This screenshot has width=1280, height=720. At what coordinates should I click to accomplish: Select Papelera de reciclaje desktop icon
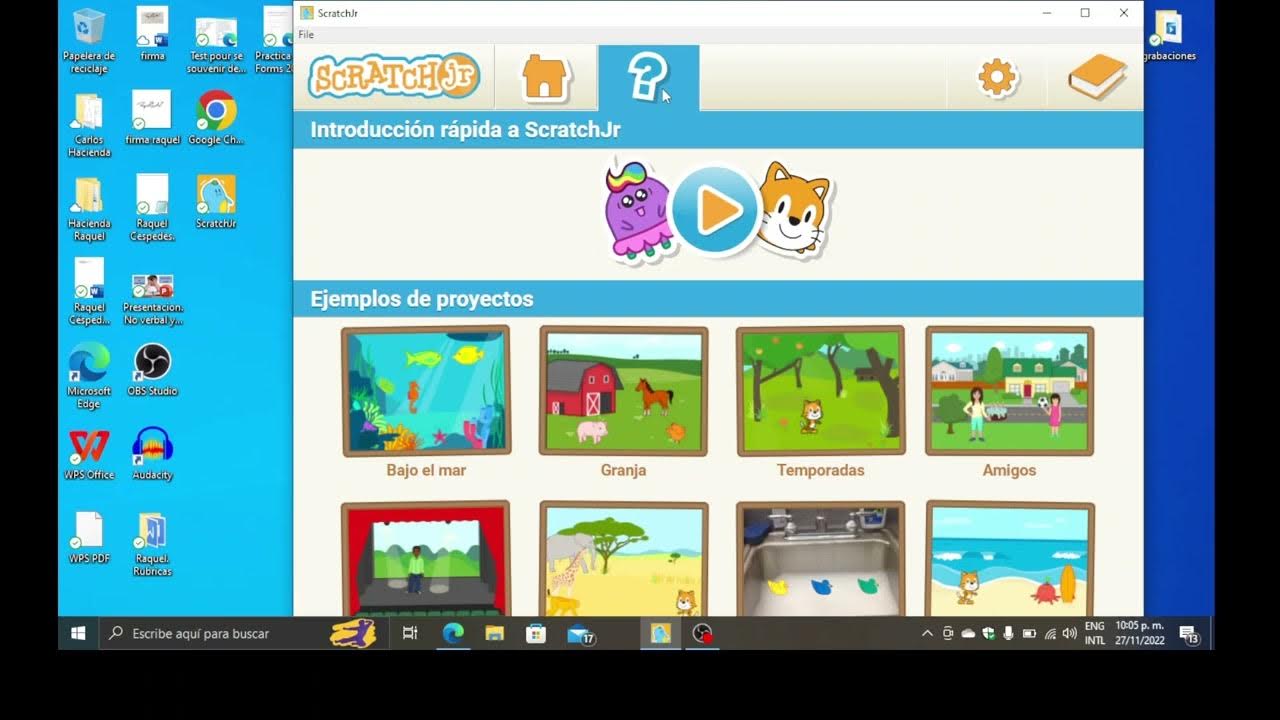click(x=89, y=41)
